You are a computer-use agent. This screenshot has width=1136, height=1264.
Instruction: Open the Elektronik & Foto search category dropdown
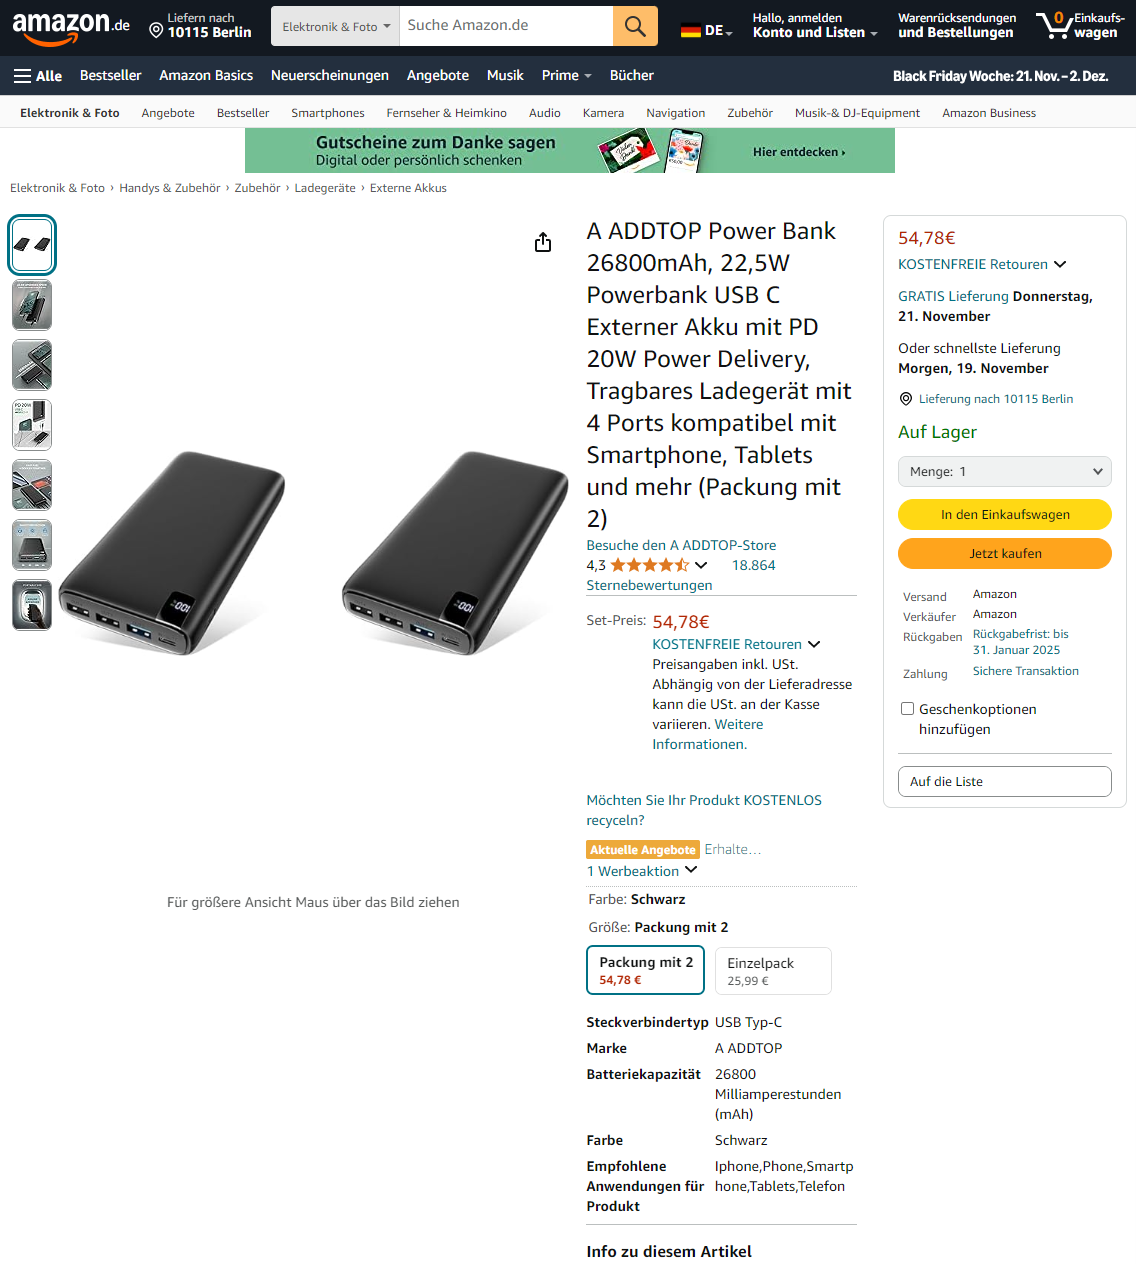tap(335, 26)
